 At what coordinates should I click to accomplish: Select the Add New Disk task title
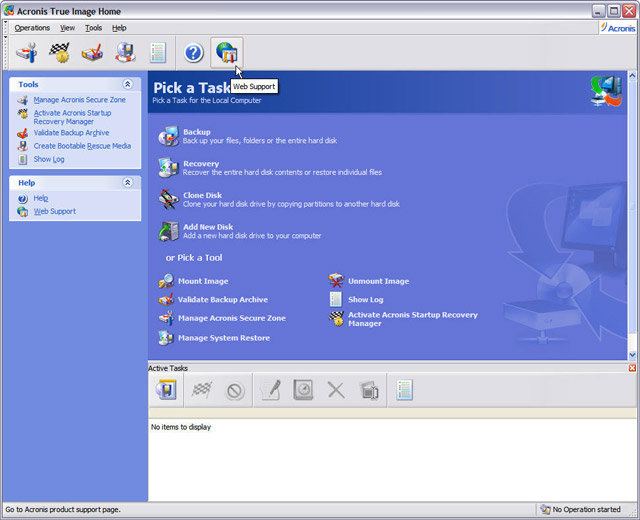coord(208,227)
